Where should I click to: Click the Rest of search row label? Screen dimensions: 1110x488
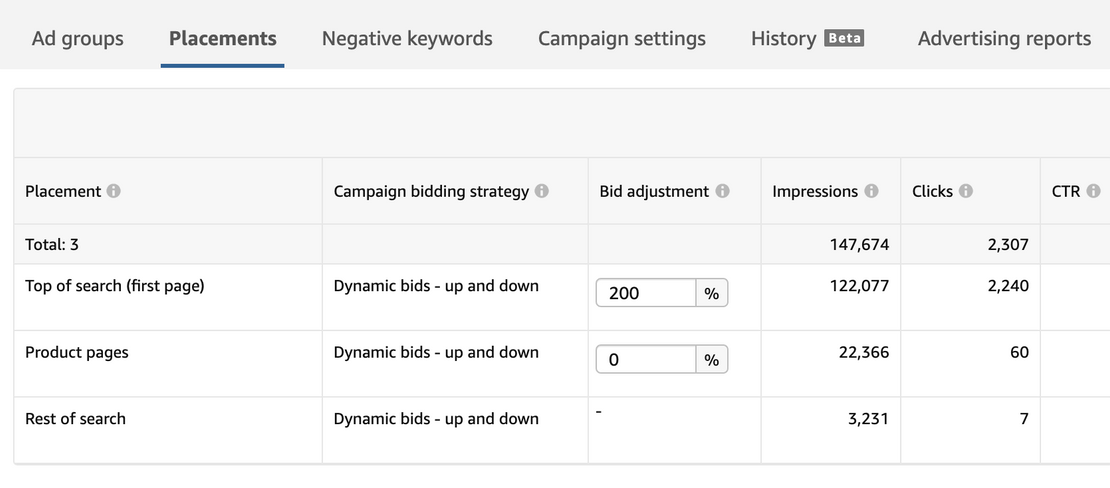click(x=75, y=419)
